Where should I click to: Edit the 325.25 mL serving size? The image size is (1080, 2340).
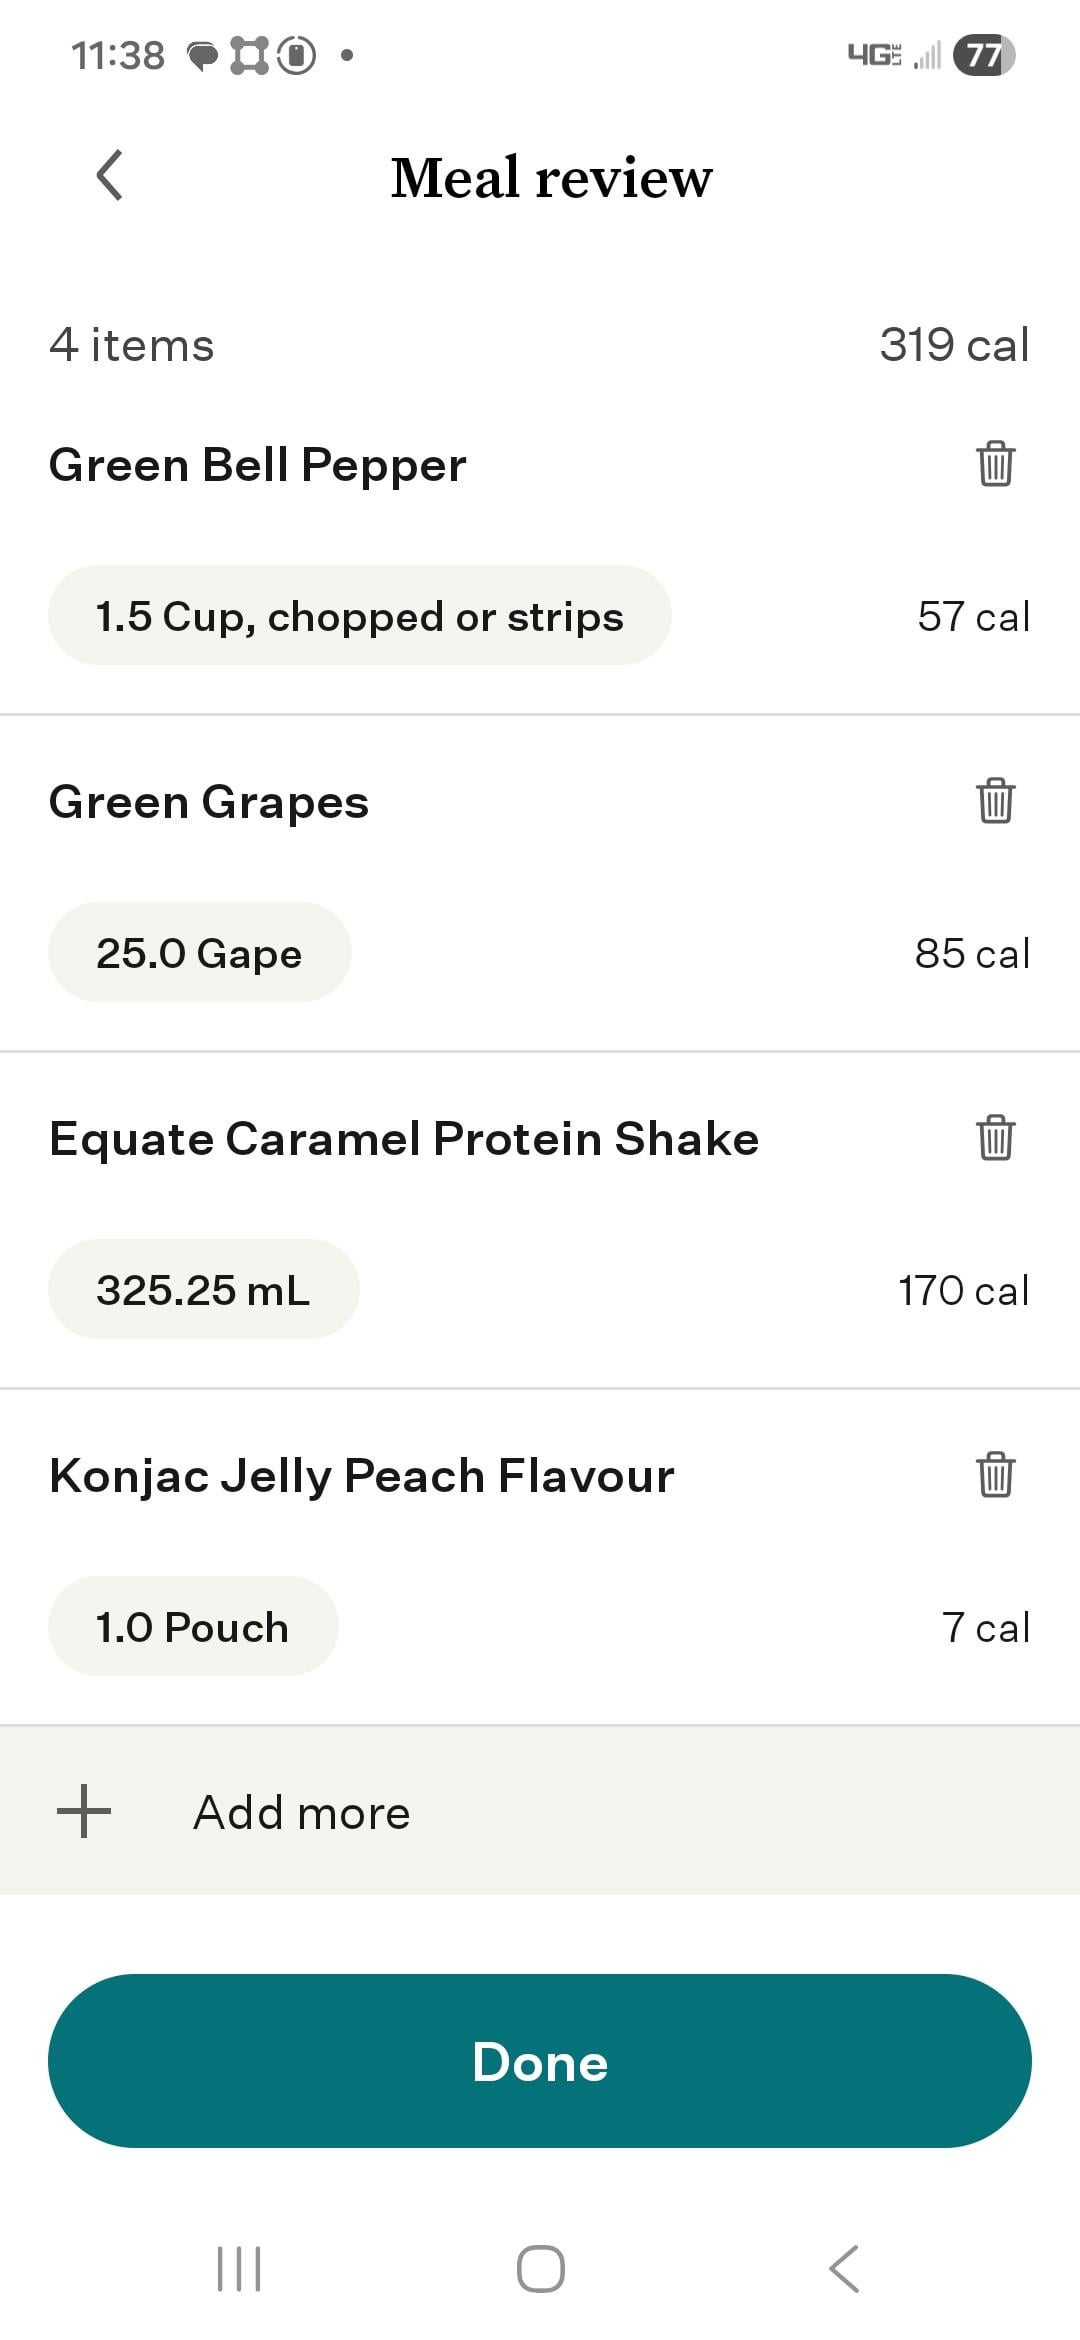(203, 1290)
